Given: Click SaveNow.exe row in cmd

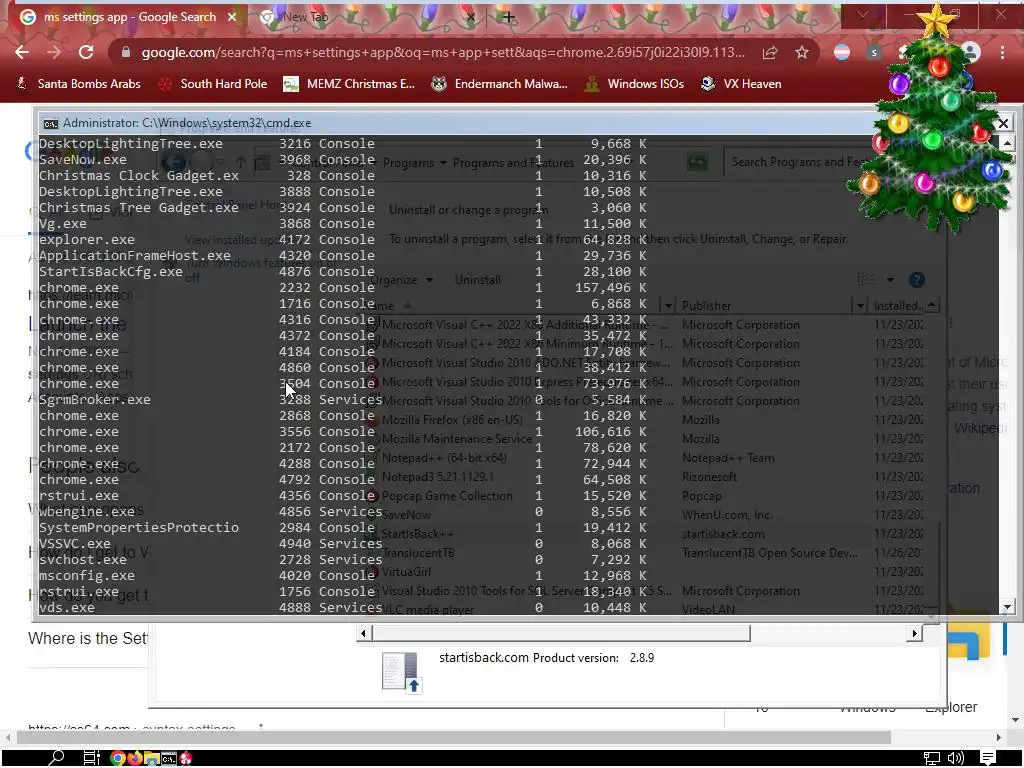Looking at the screenshot, I should pyautogui.click(x=343, y=160).
